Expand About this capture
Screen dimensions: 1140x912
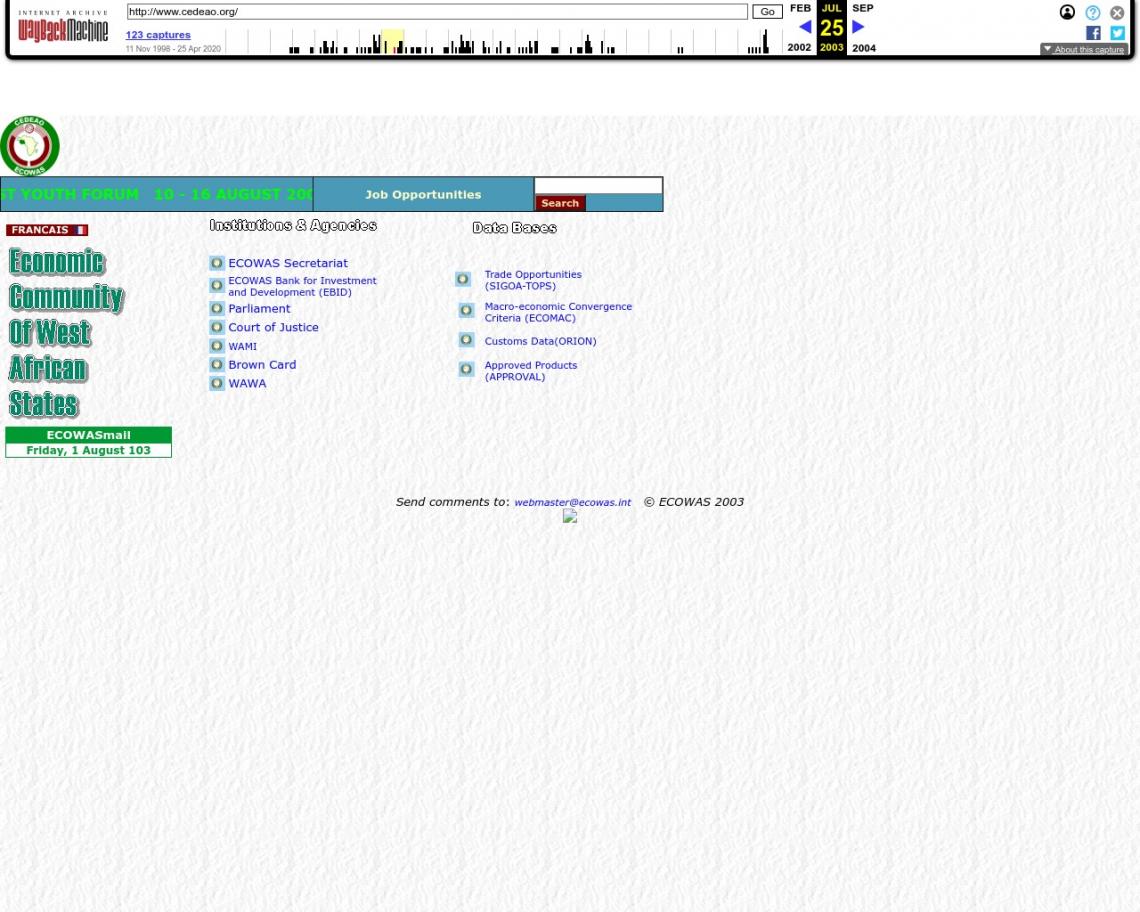1084,49
